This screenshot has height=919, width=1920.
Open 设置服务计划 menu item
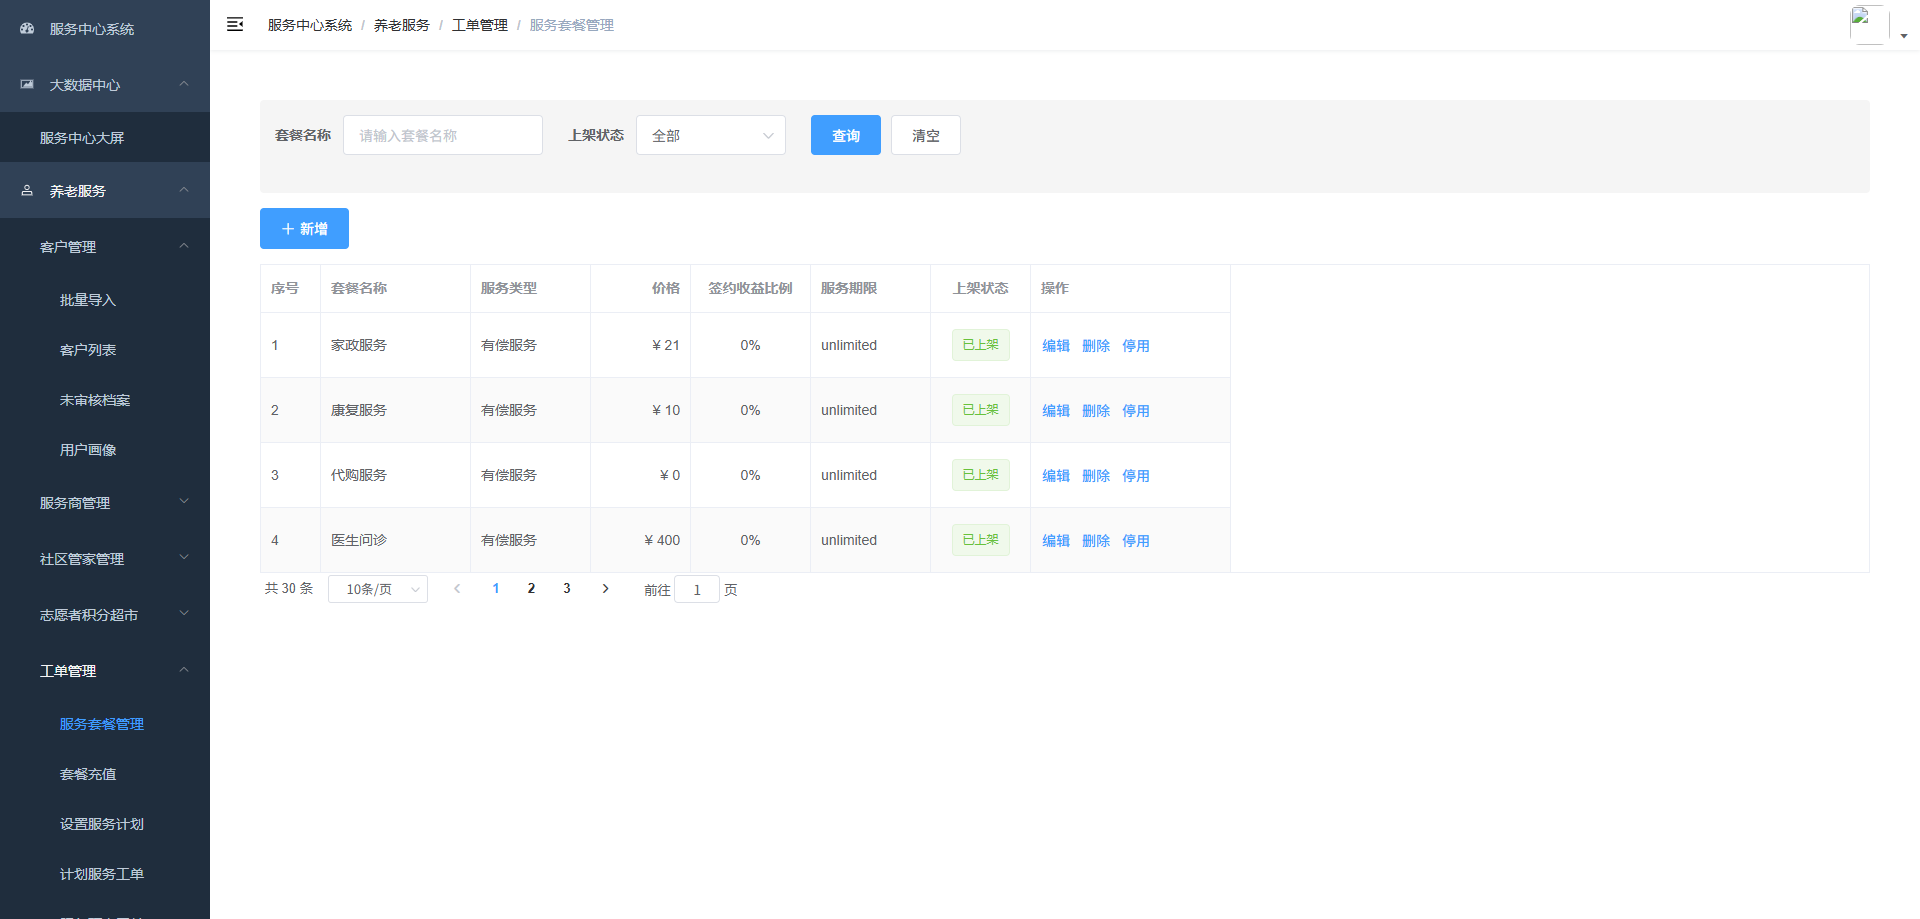pyautogui.click(x=105, y=824)
